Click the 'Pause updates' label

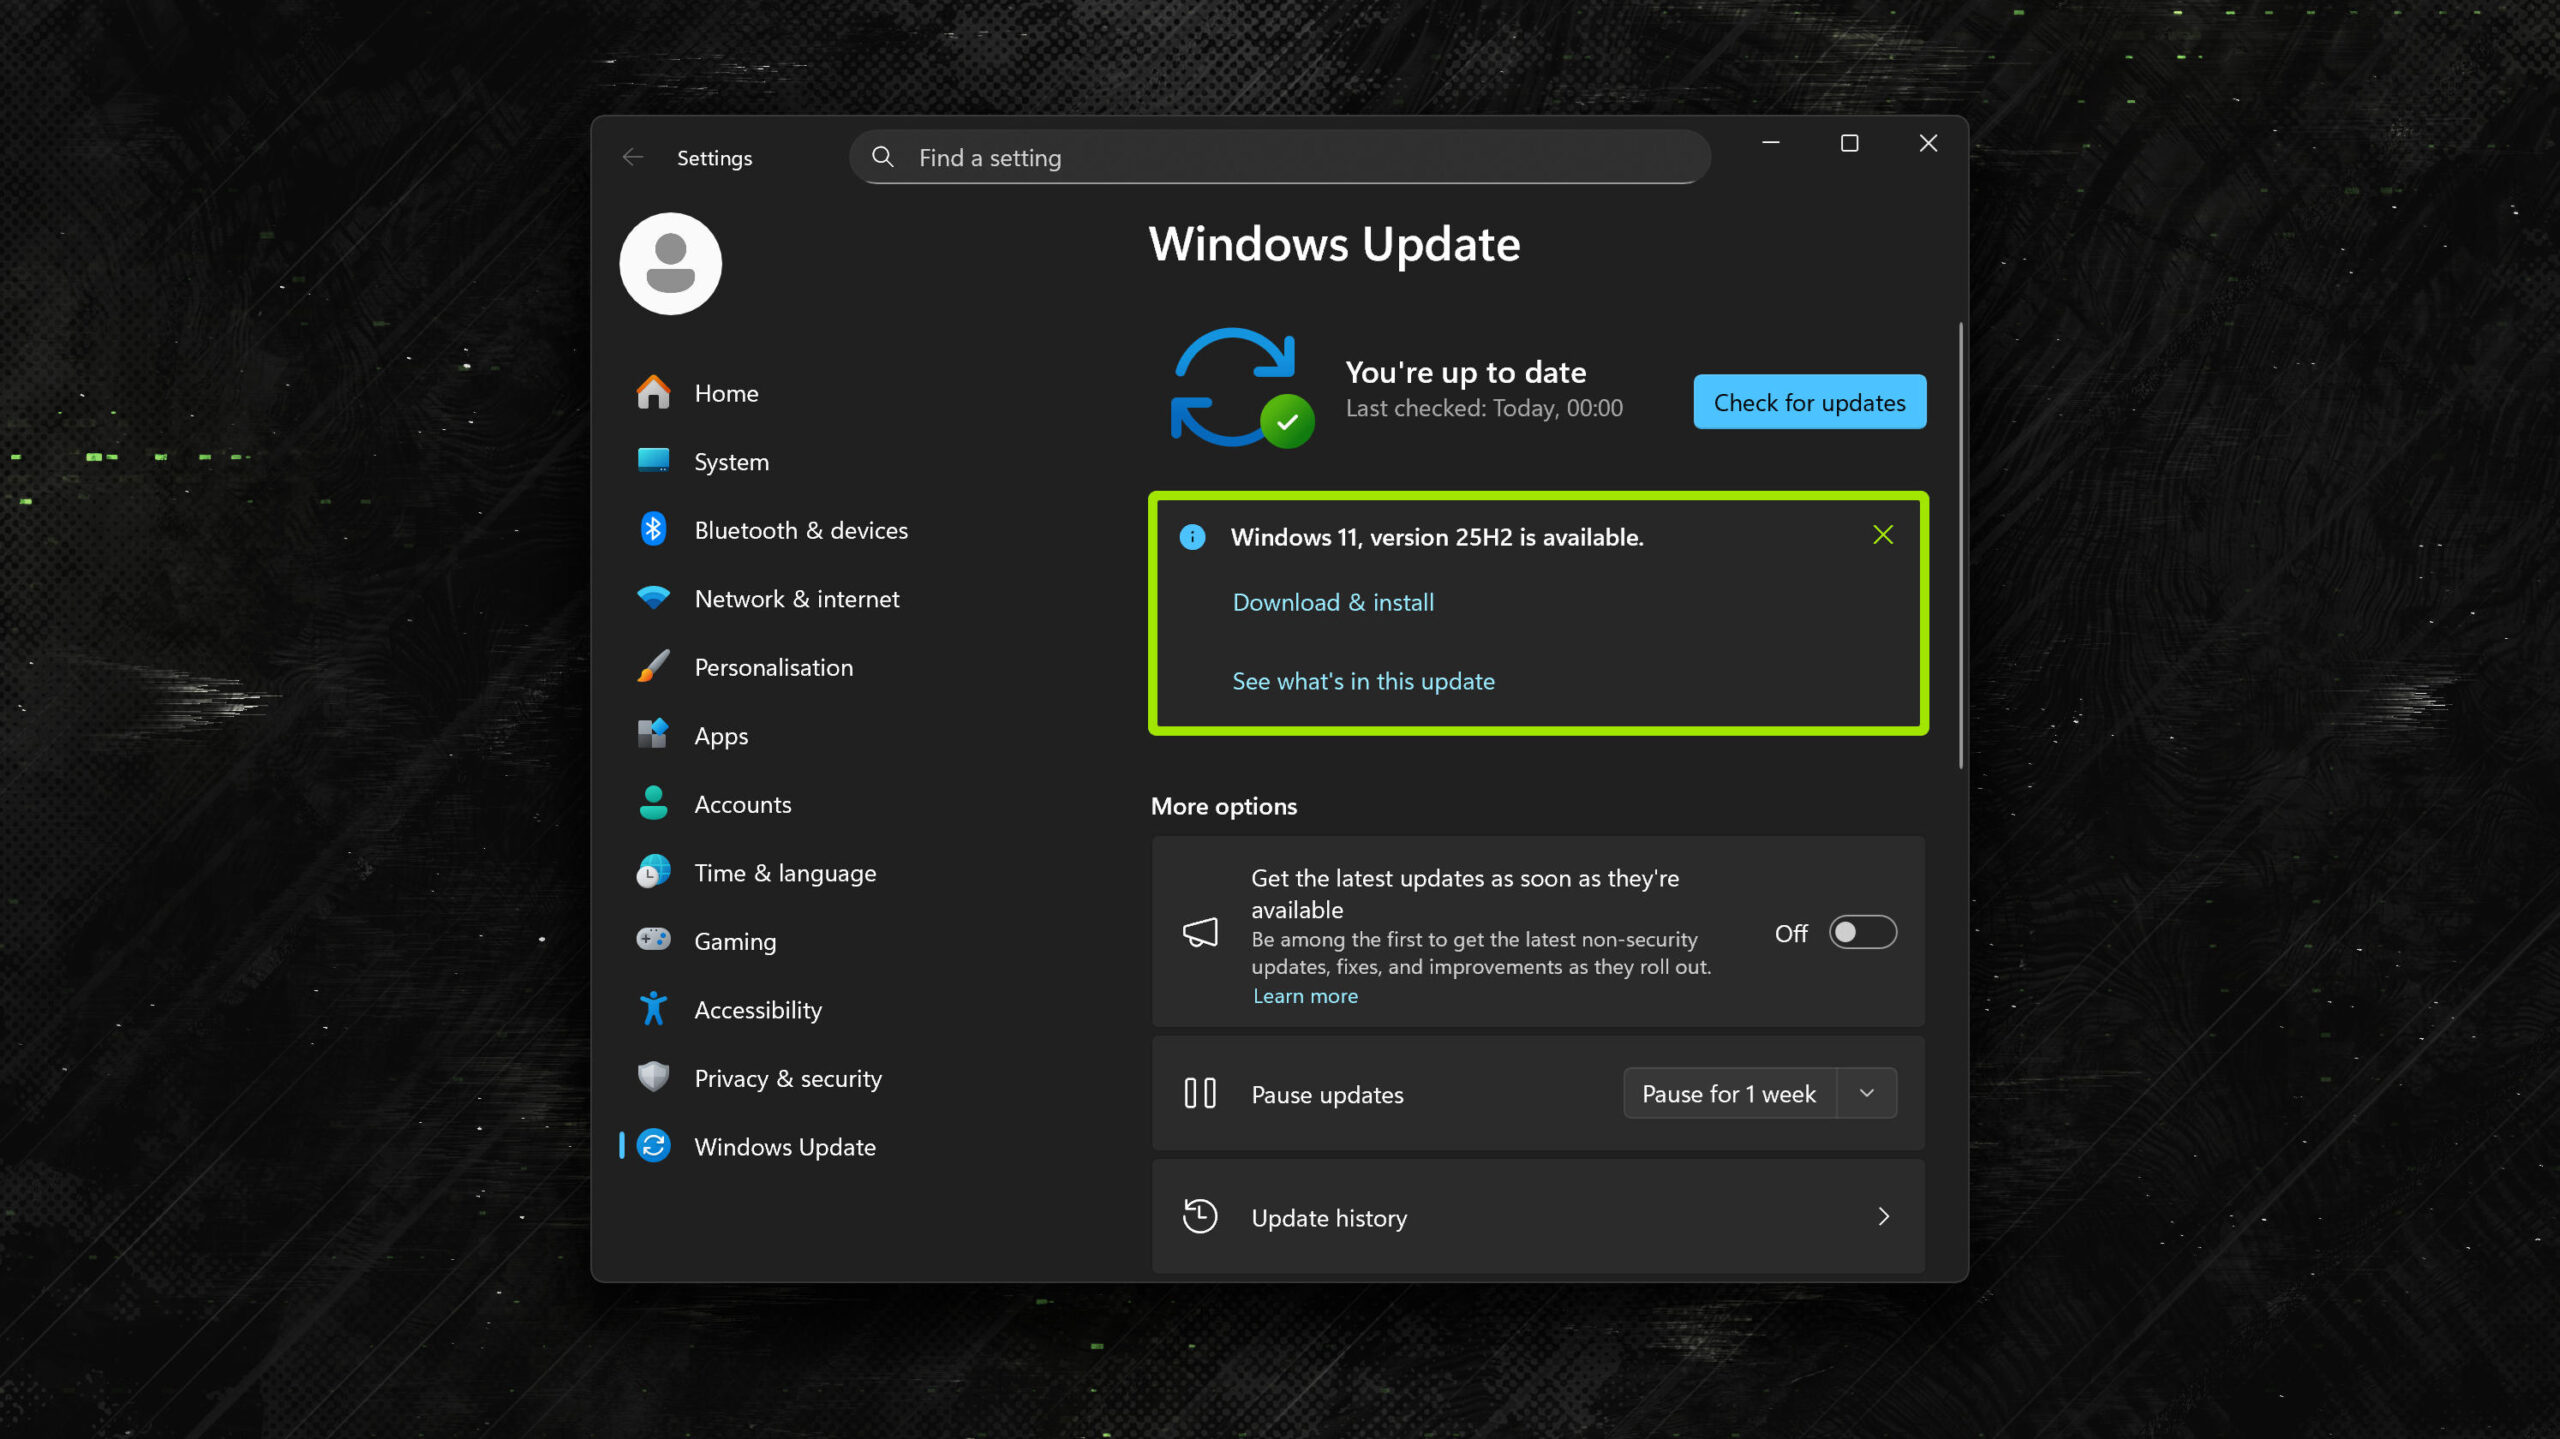pyautogui.click(x=1327, y=1095)
